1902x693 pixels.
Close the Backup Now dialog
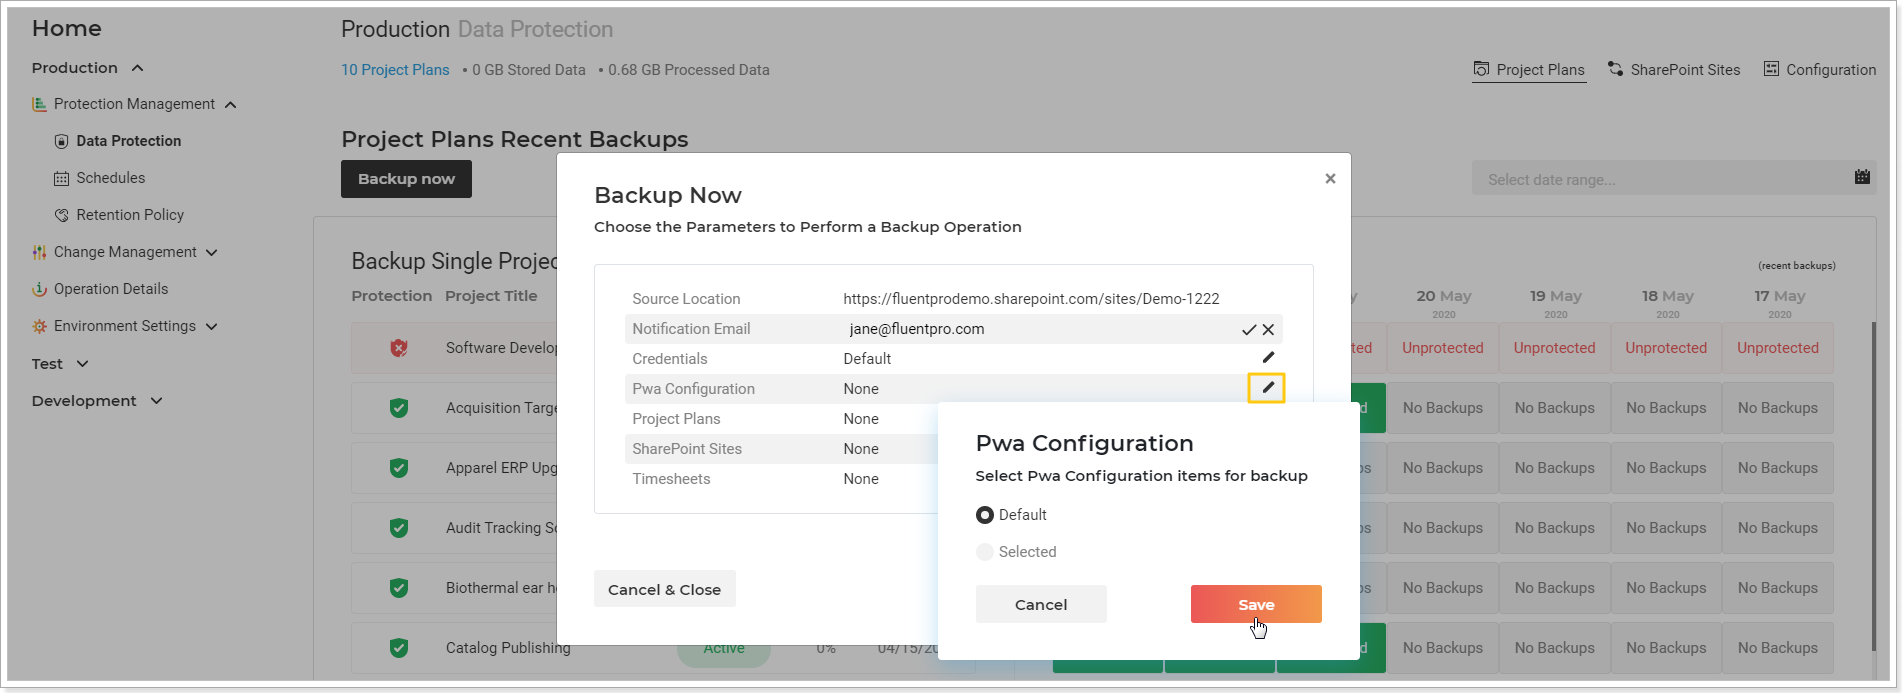tap(1330, 178)
